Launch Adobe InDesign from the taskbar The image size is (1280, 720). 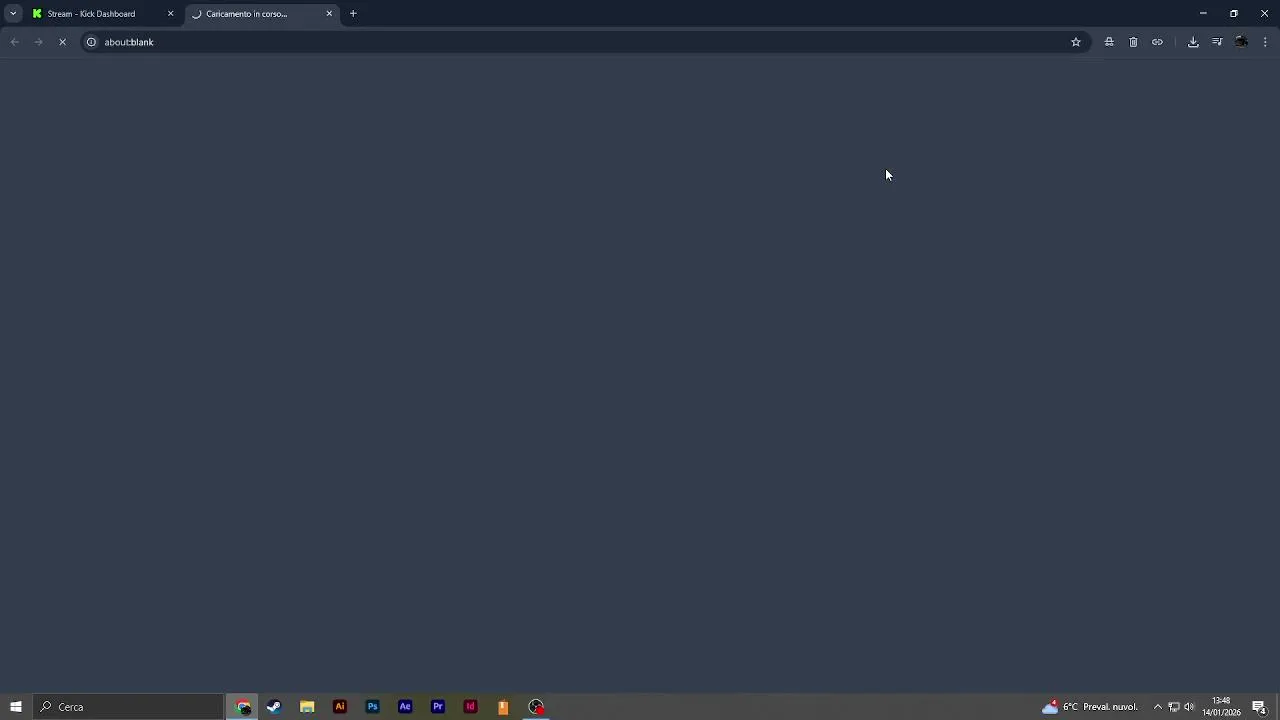tap(470, 707)
